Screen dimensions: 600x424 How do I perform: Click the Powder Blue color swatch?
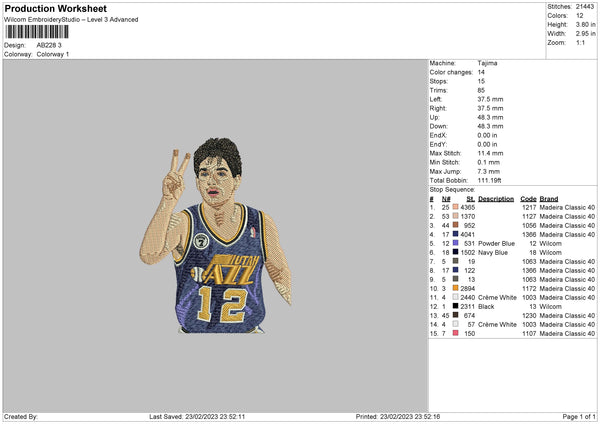455,243
